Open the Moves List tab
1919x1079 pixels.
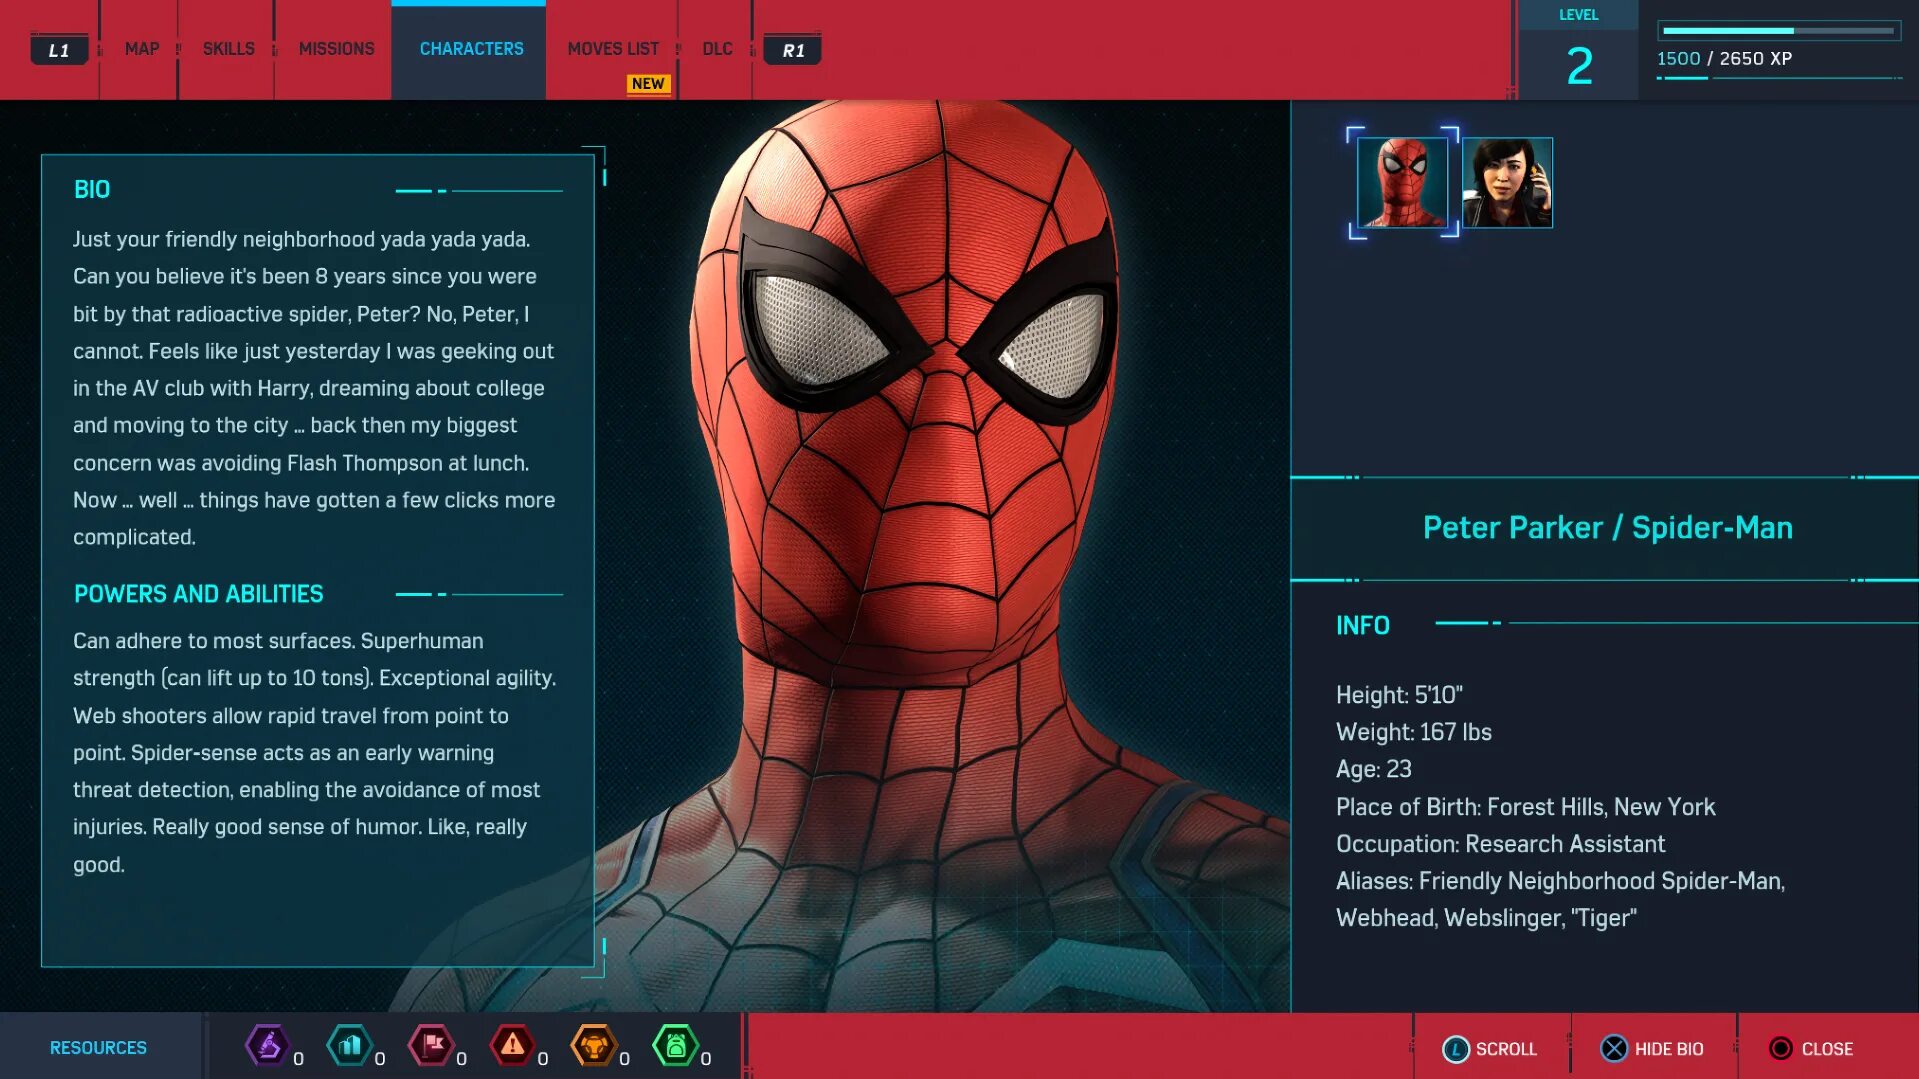pos(613,49)
